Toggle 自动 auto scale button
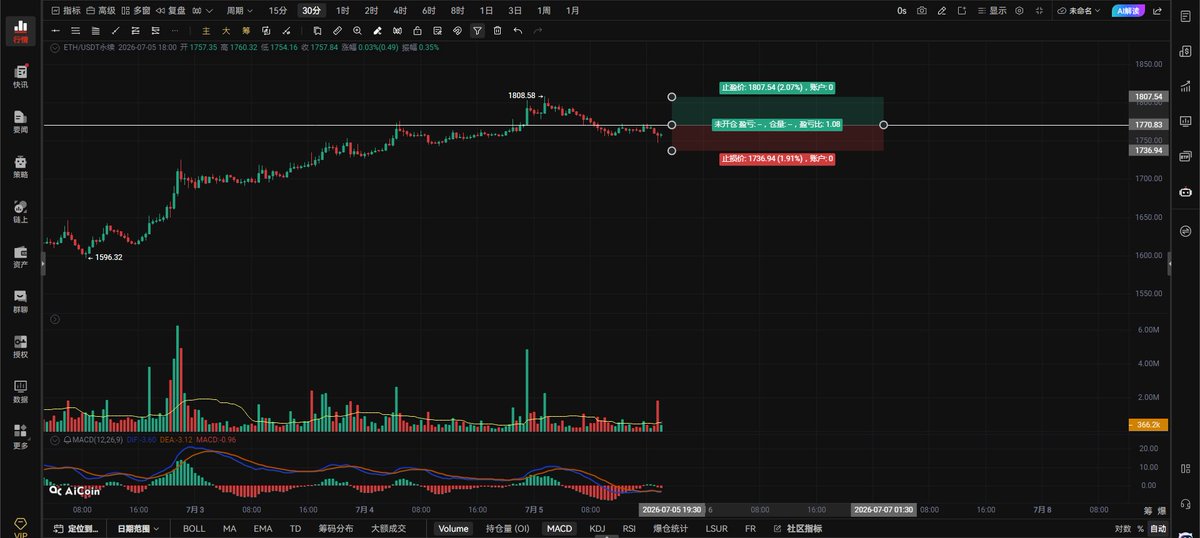The height and width of the screenshot is (538, 1200). pos(1158,528)
